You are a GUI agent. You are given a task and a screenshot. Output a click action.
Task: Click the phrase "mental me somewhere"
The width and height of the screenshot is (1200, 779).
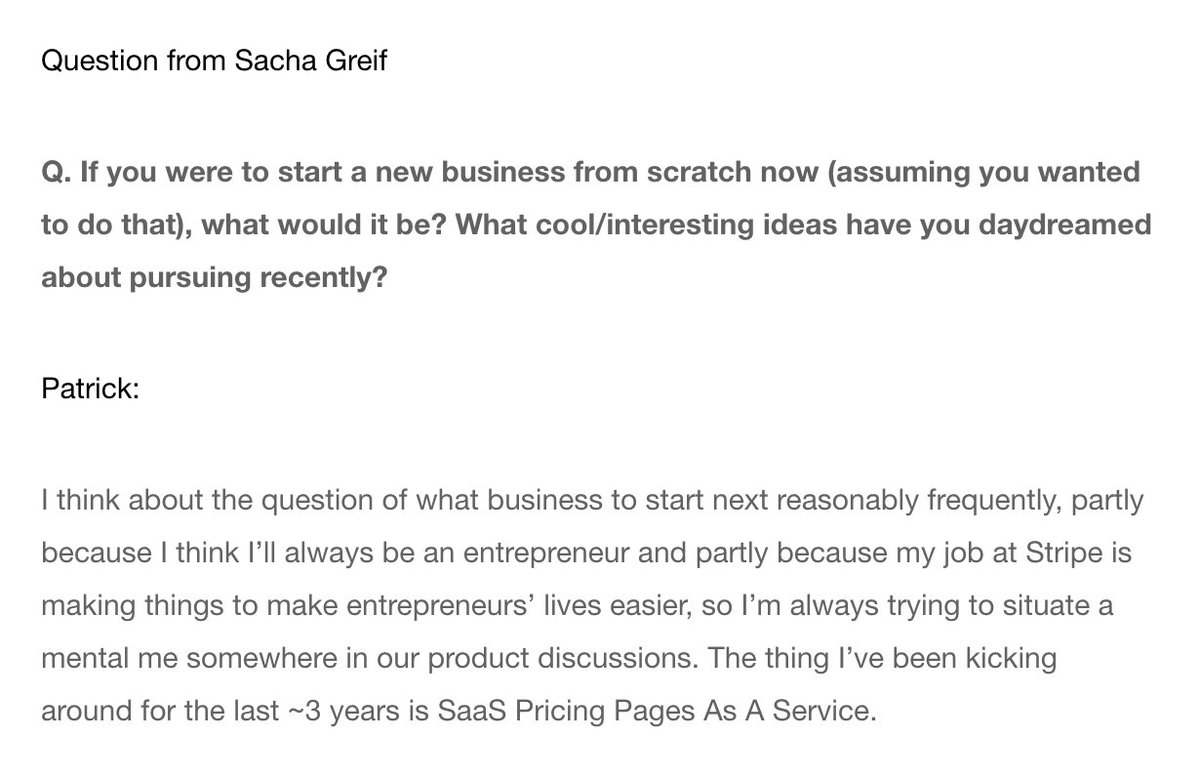(x=186, y=658)
